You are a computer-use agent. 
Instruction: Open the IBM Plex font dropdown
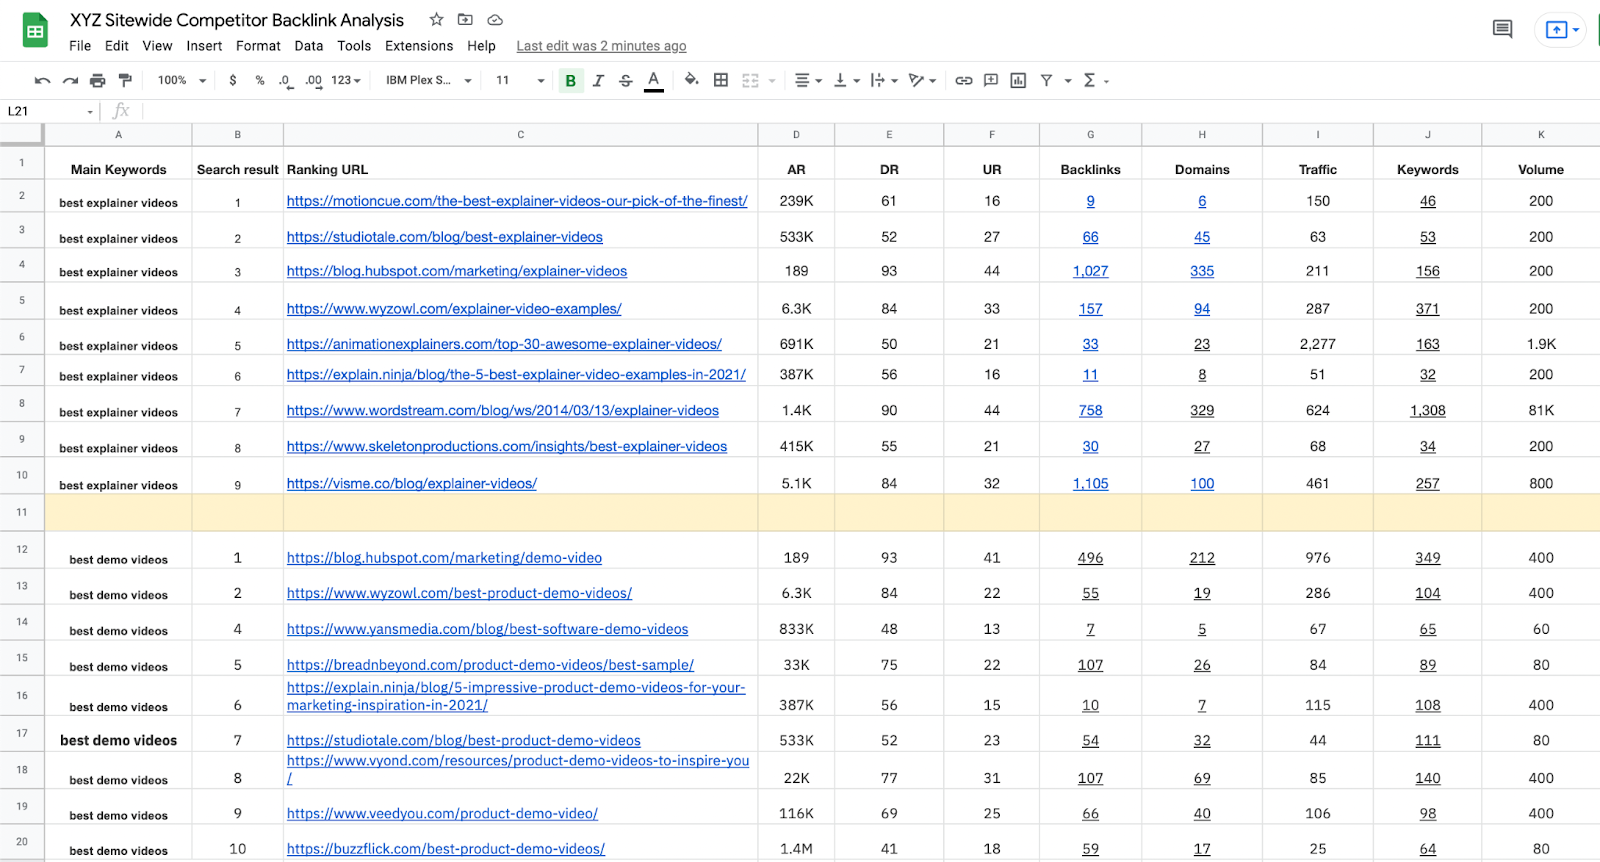[428, 80]
